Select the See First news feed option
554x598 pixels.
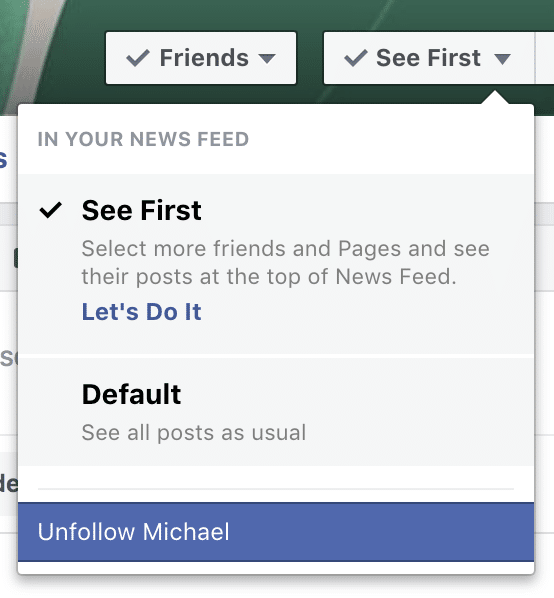(276, 264)
